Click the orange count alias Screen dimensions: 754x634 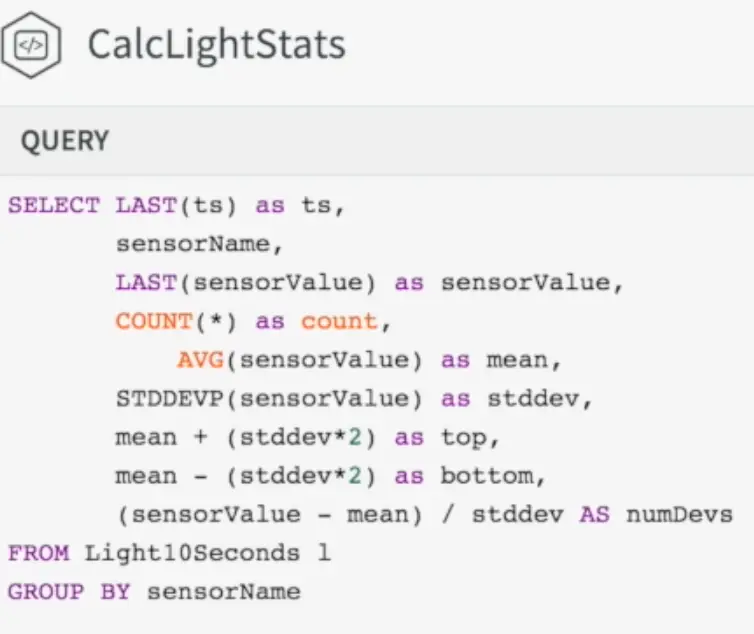click(339, 322)
